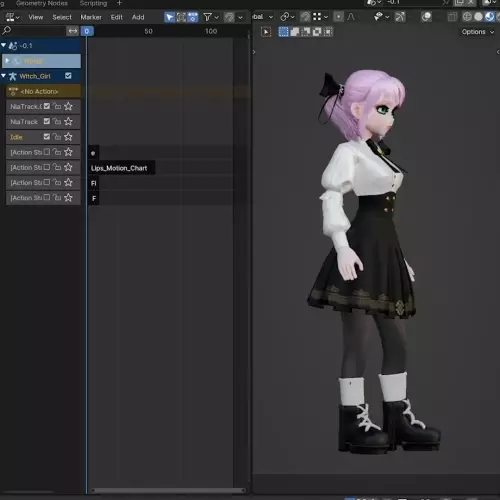Set selection mode to new selection

(x=284, y=32)
